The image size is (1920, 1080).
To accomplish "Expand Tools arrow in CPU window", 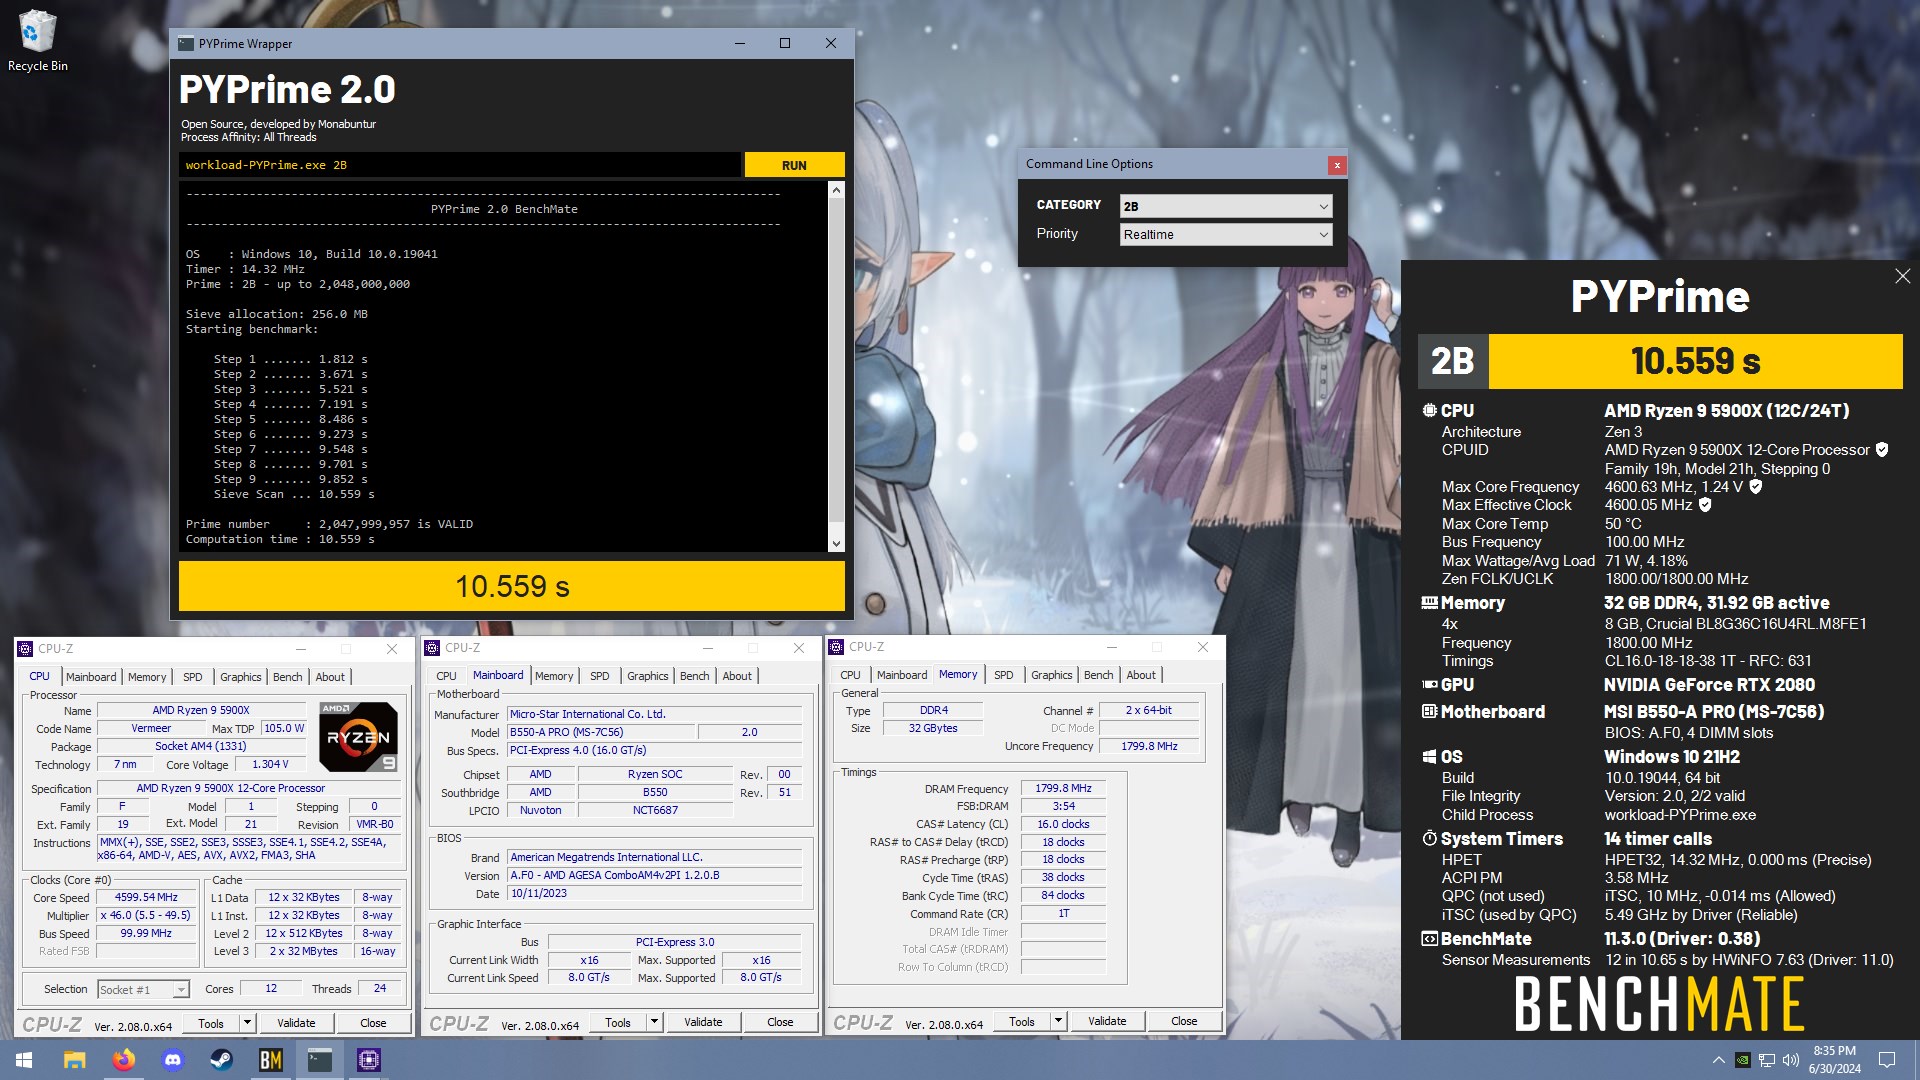I will (247, 1023).
